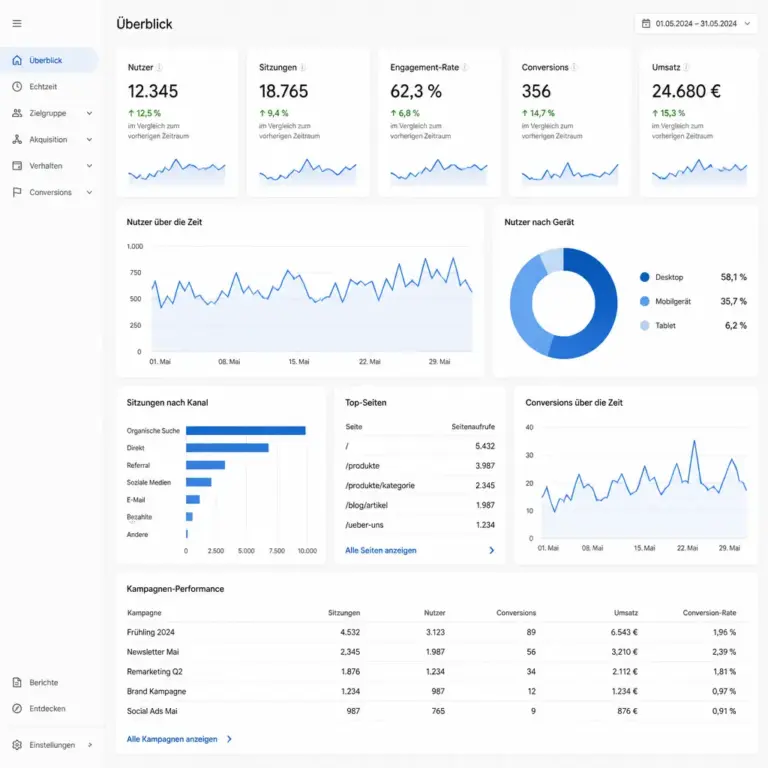Click the Seitenaufrufe column header
768x768 pixels.
click(473, 427)
